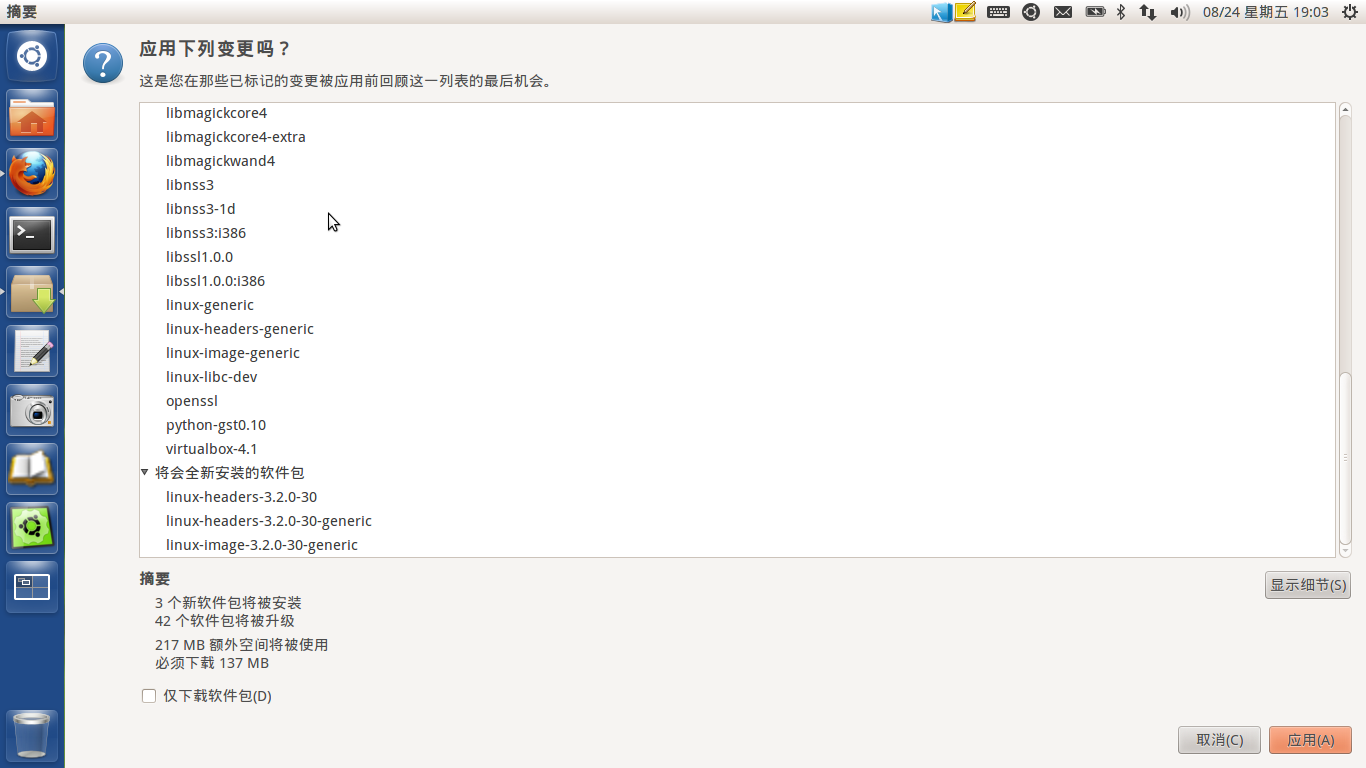
Task: Click the Apply button
Action: [1310, 740]
